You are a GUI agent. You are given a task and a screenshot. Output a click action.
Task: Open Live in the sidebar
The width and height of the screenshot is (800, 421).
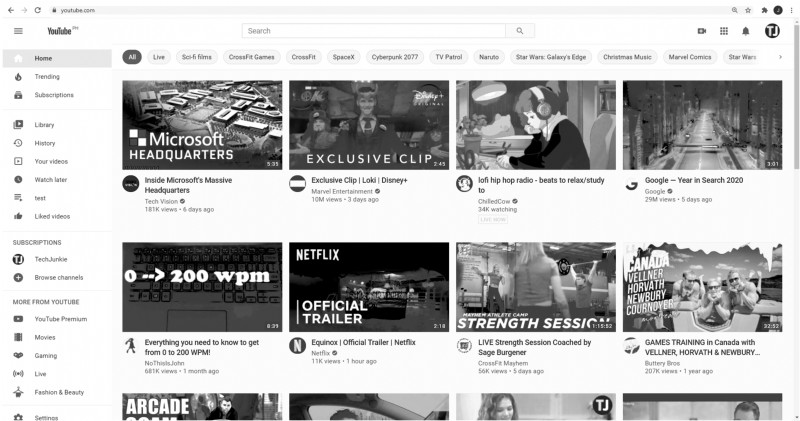(x=57, y=374)
